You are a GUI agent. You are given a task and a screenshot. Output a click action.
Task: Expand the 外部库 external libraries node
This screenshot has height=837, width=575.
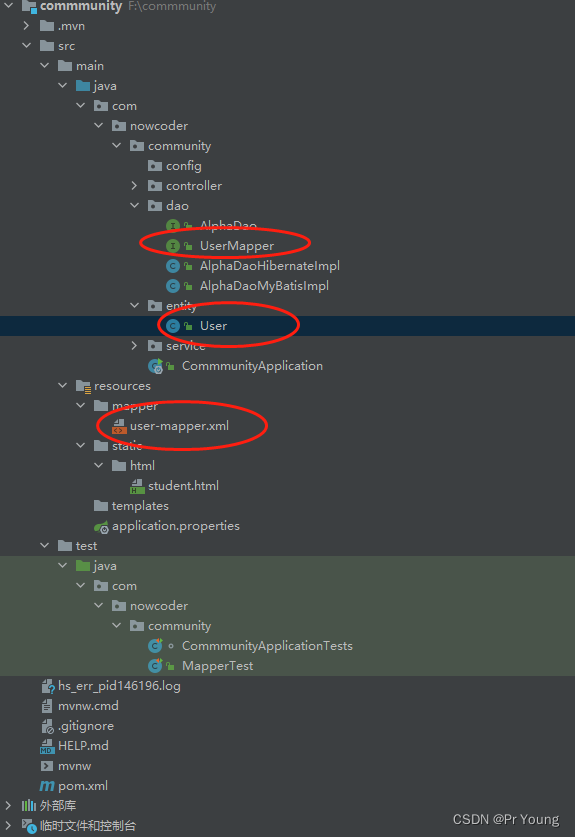[8, 806]
